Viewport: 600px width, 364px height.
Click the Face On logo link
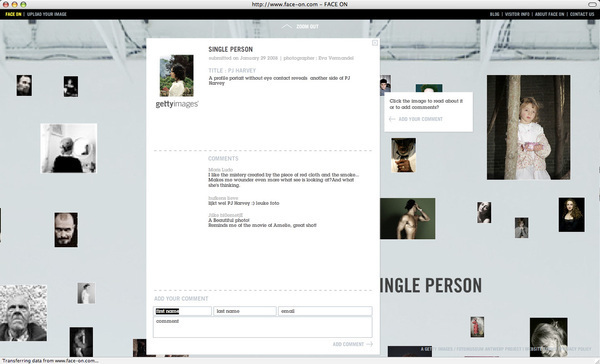[13, 14]
